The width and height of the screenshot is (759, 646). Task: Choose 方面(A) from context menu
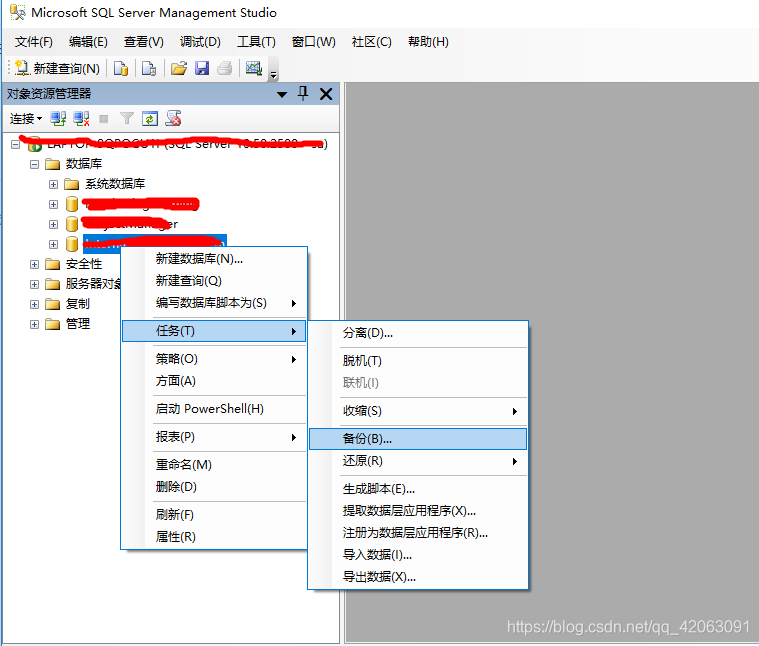(x=214, y=381)
